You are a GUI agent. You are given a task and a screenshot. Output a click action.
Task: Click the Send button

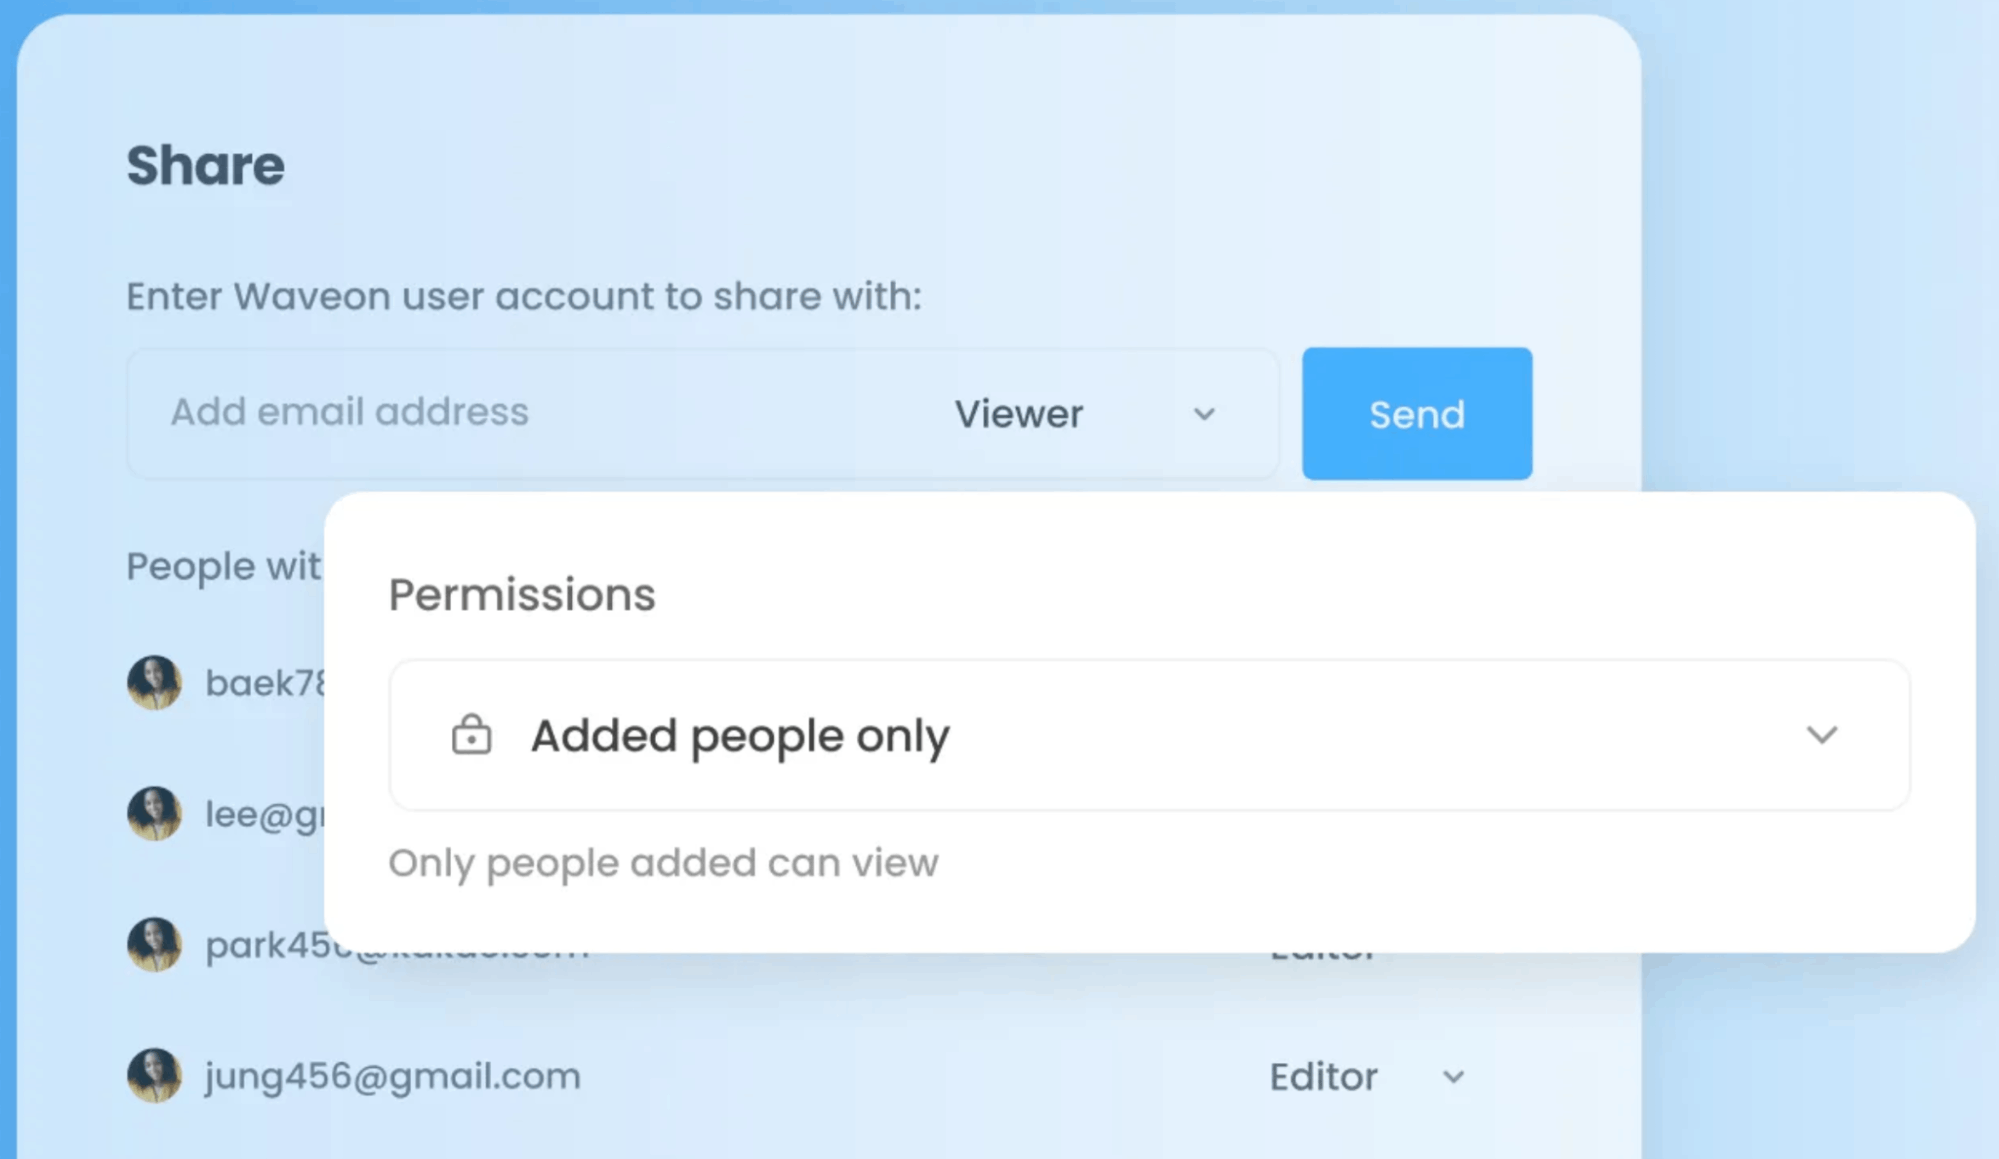click(x=1416, y=413)
